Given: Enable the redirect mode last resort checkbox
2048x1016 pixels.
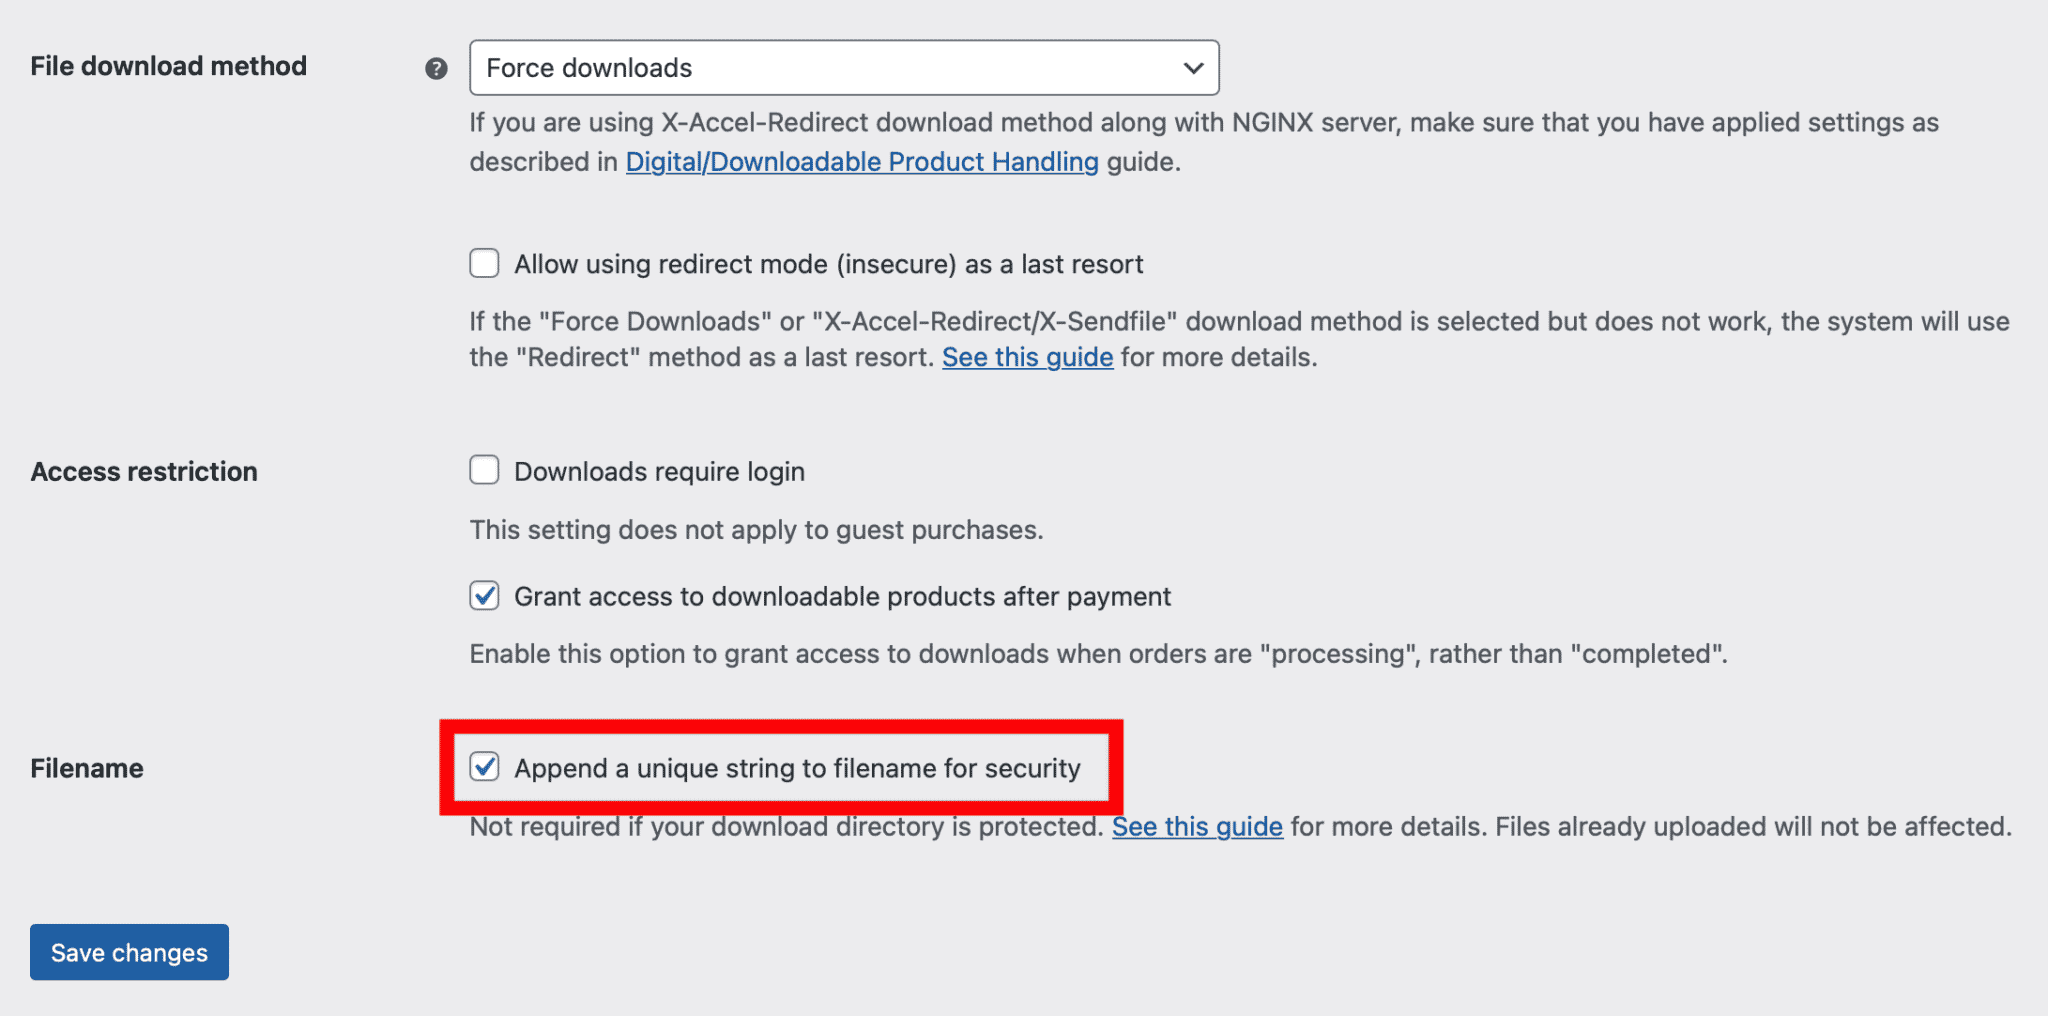Looking at the screenshot, I should (485, 264).
